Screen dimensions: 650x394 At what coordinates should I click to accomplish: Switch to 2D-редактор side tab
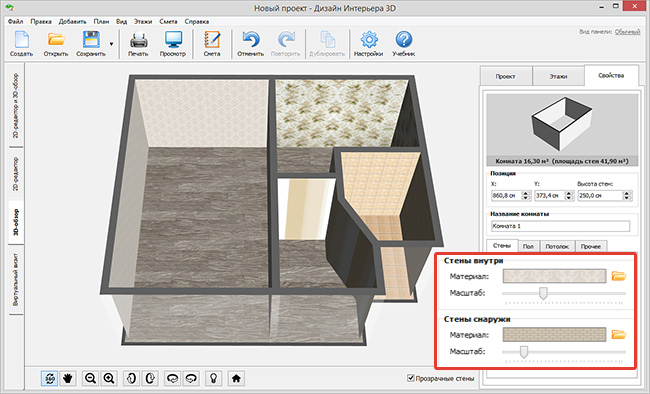tap(16, 174)
